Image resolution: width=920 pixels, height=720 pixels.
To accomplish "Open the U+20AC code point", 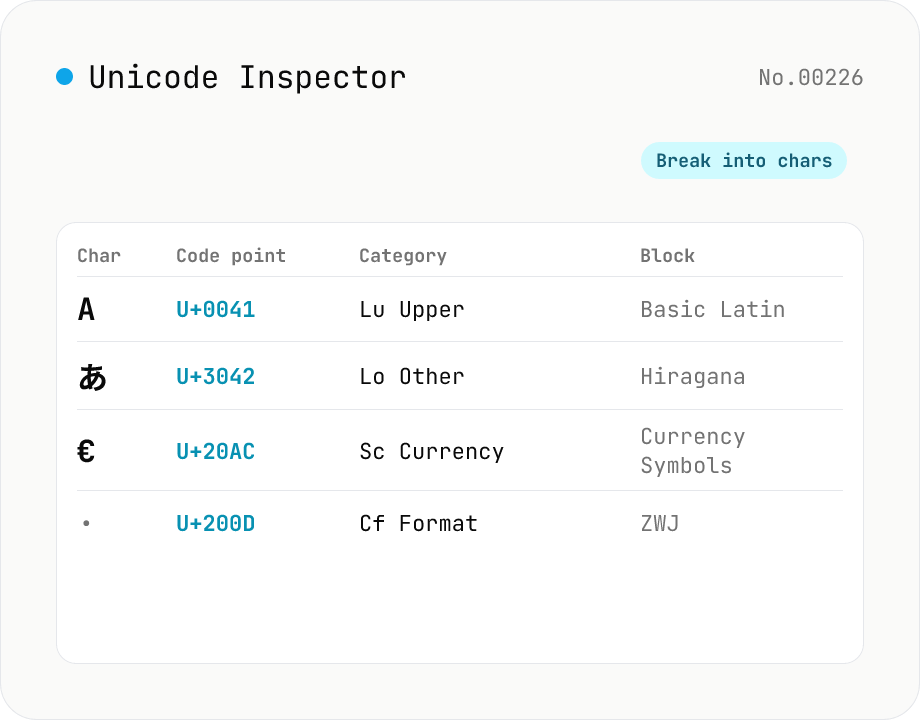I will (215, 451).
